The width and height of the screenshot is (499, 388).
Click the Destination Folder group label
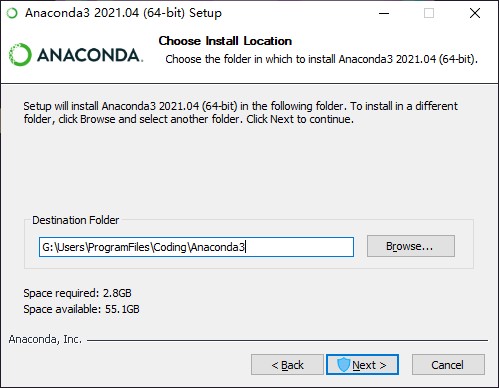click(76, 220)
